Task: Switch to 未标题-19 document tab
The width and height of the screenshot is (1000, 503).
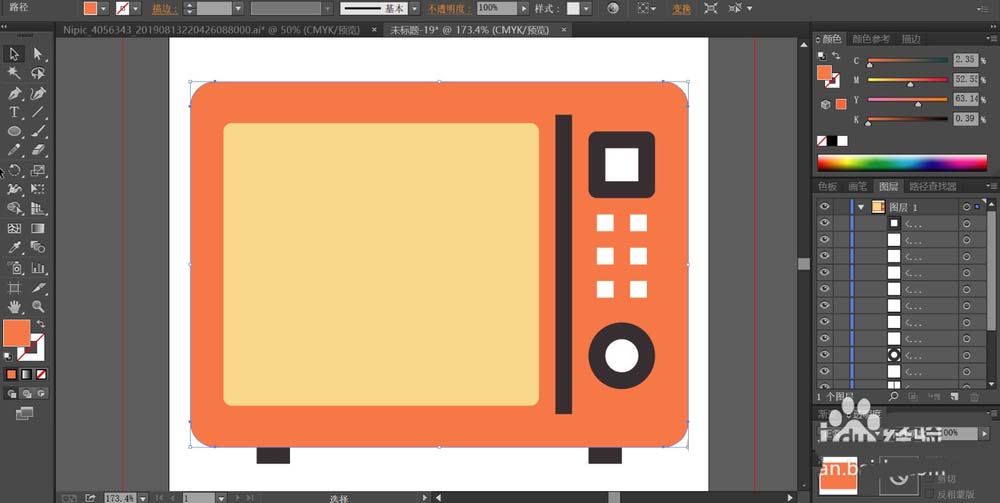Action: tap(469, 29)
